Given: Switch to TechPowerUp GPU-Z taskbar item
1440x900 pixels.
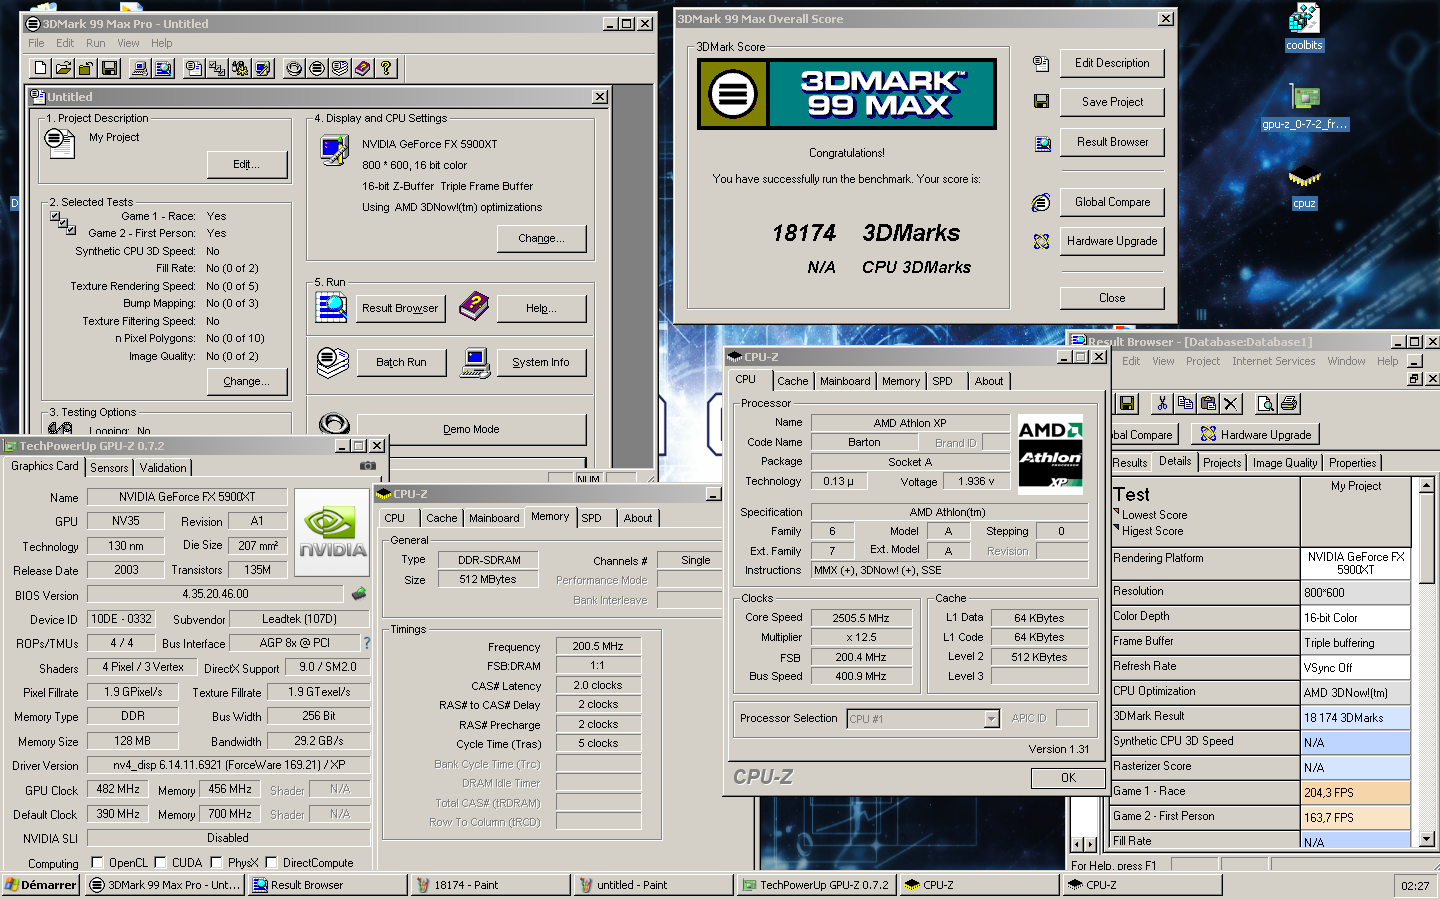Looking at the screenshot, I should [816, 885].
